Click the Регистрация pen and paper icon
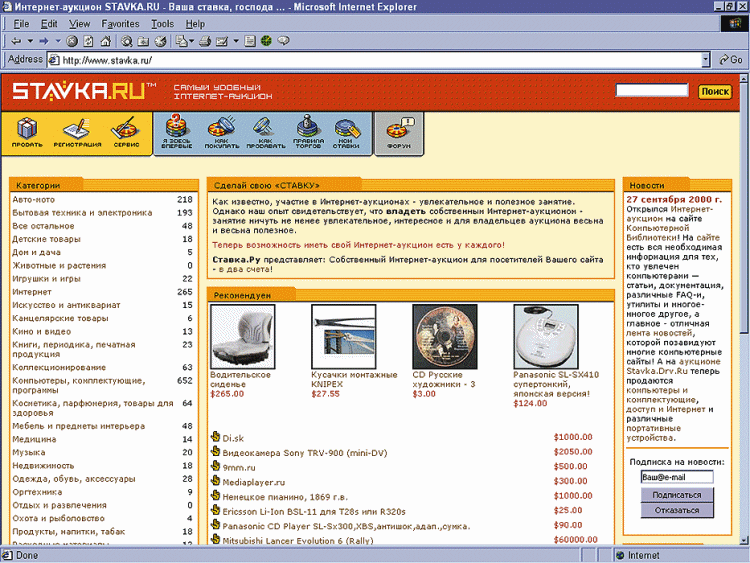The height and width of the screenshot is (563, 750). coord(77,128)
